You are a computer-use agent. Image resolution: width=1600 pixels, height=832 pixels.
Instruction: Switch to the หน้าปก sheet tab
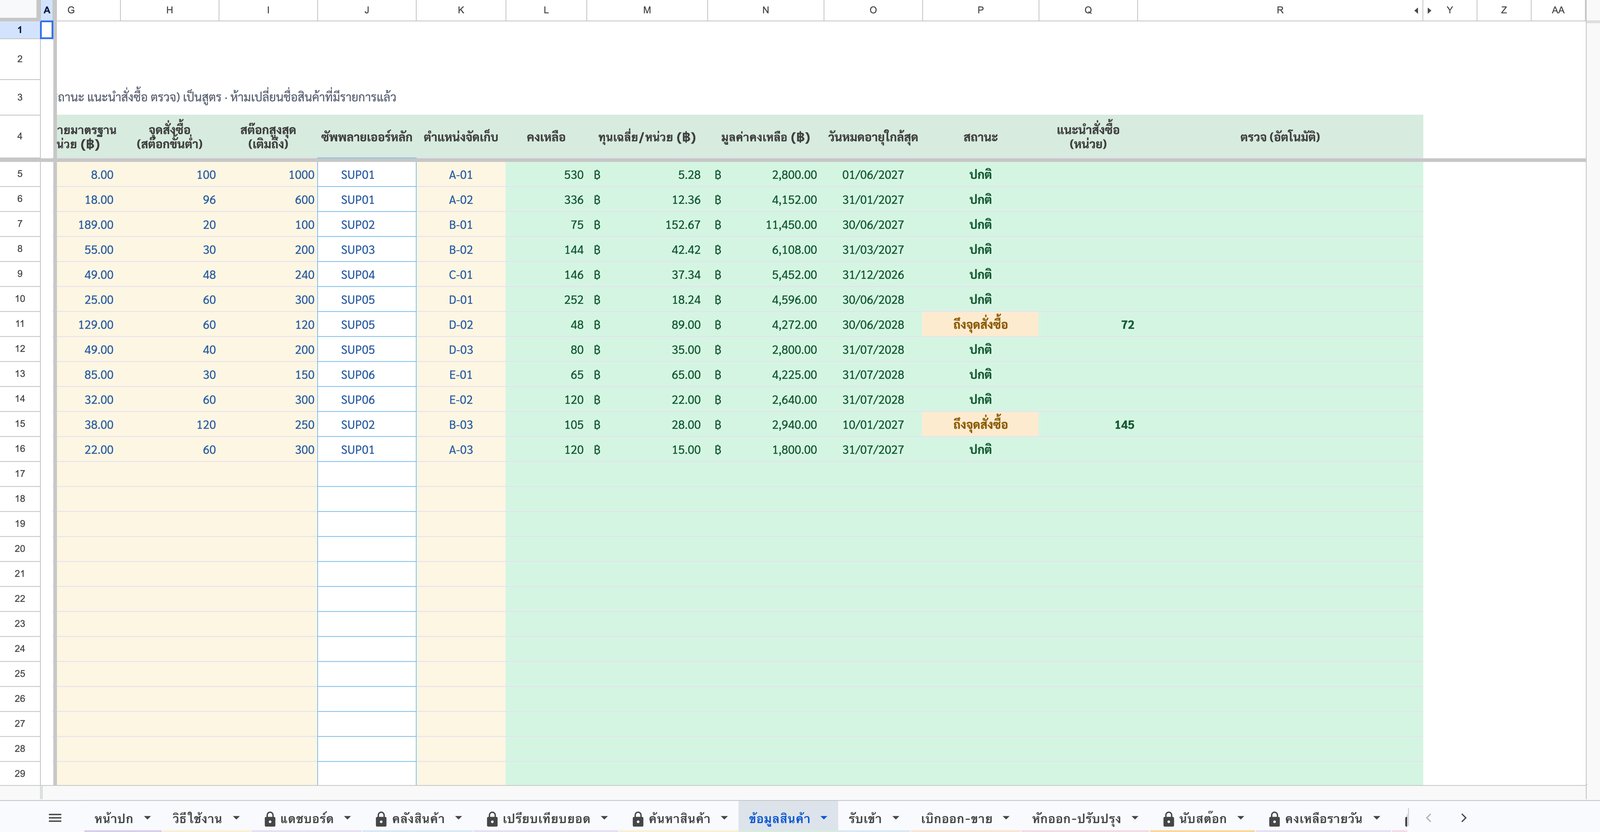click(x=113, y=818)
